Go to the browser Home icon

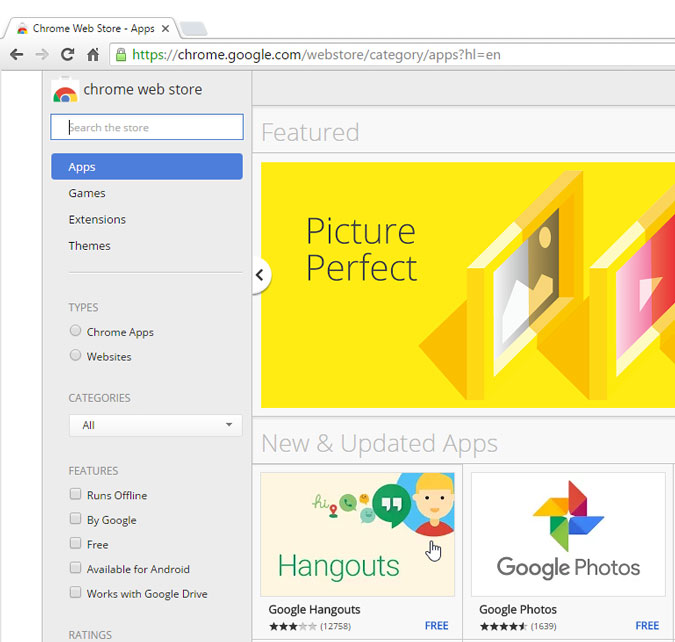(93, 55)
